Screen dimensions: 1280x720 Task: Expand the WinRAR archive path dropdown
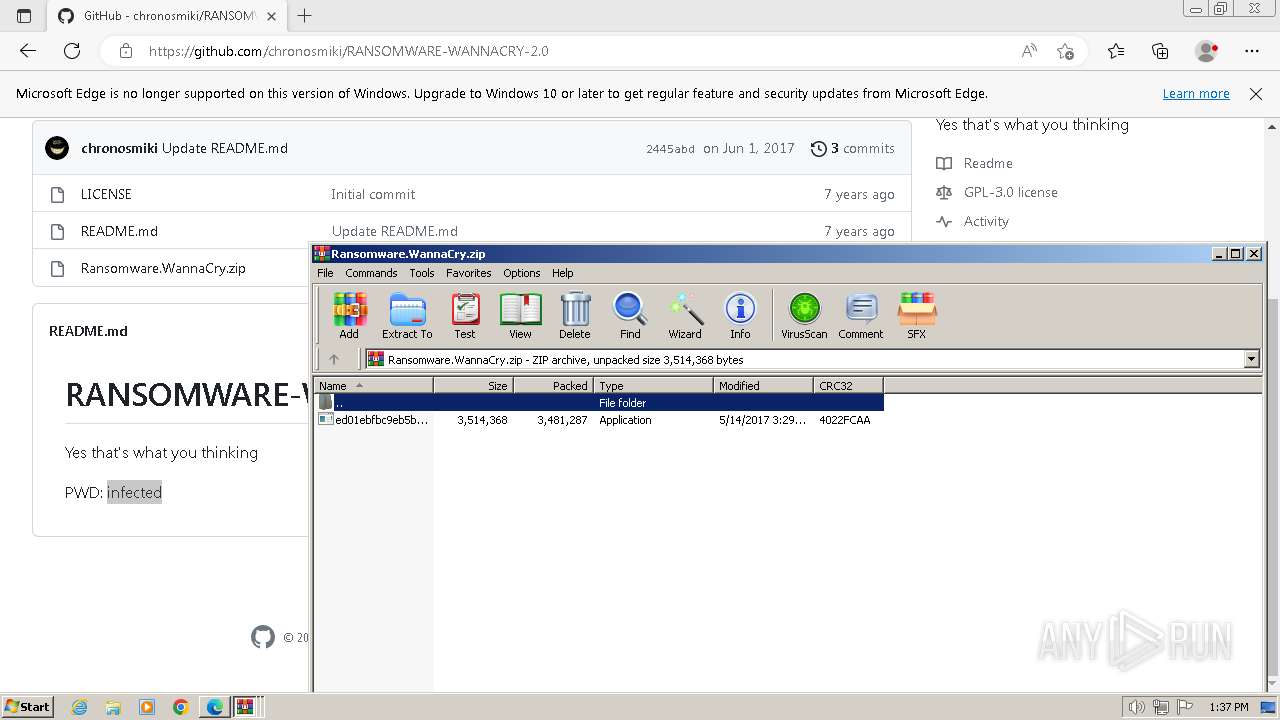tap(1251, 359)
